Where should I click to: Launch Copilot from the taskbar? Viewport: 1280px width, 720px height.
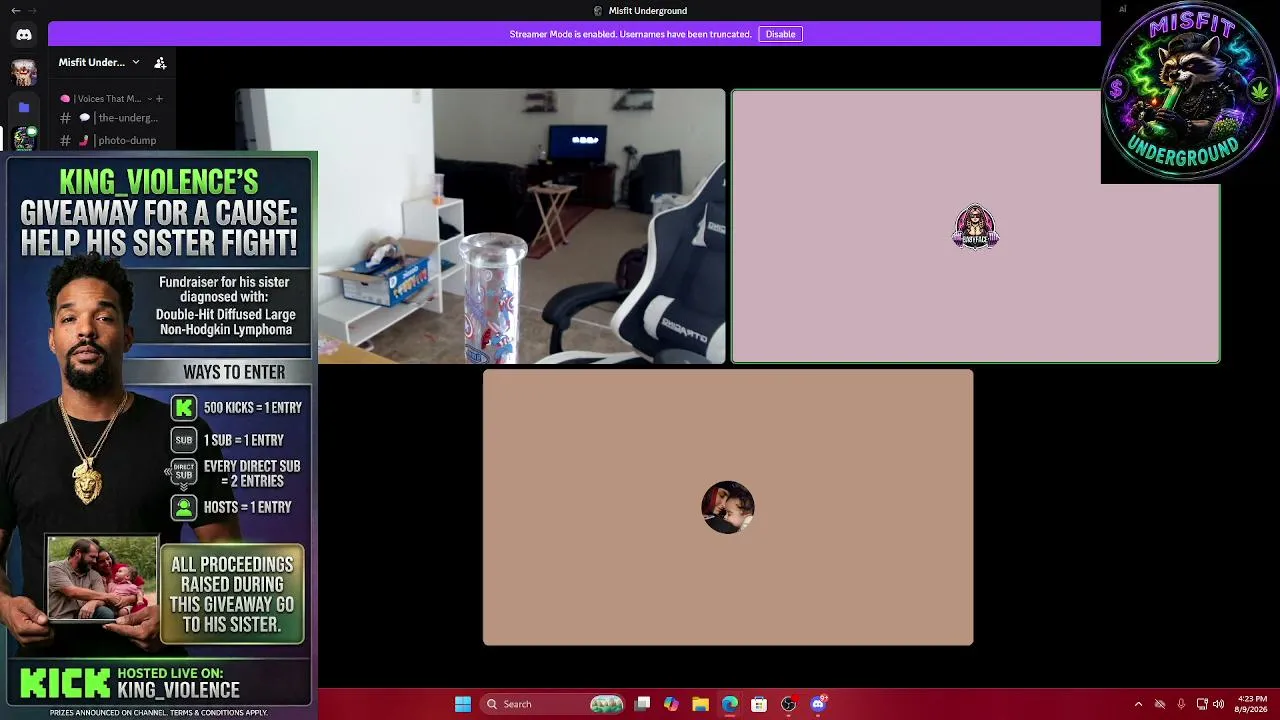[x=671, y=704]
